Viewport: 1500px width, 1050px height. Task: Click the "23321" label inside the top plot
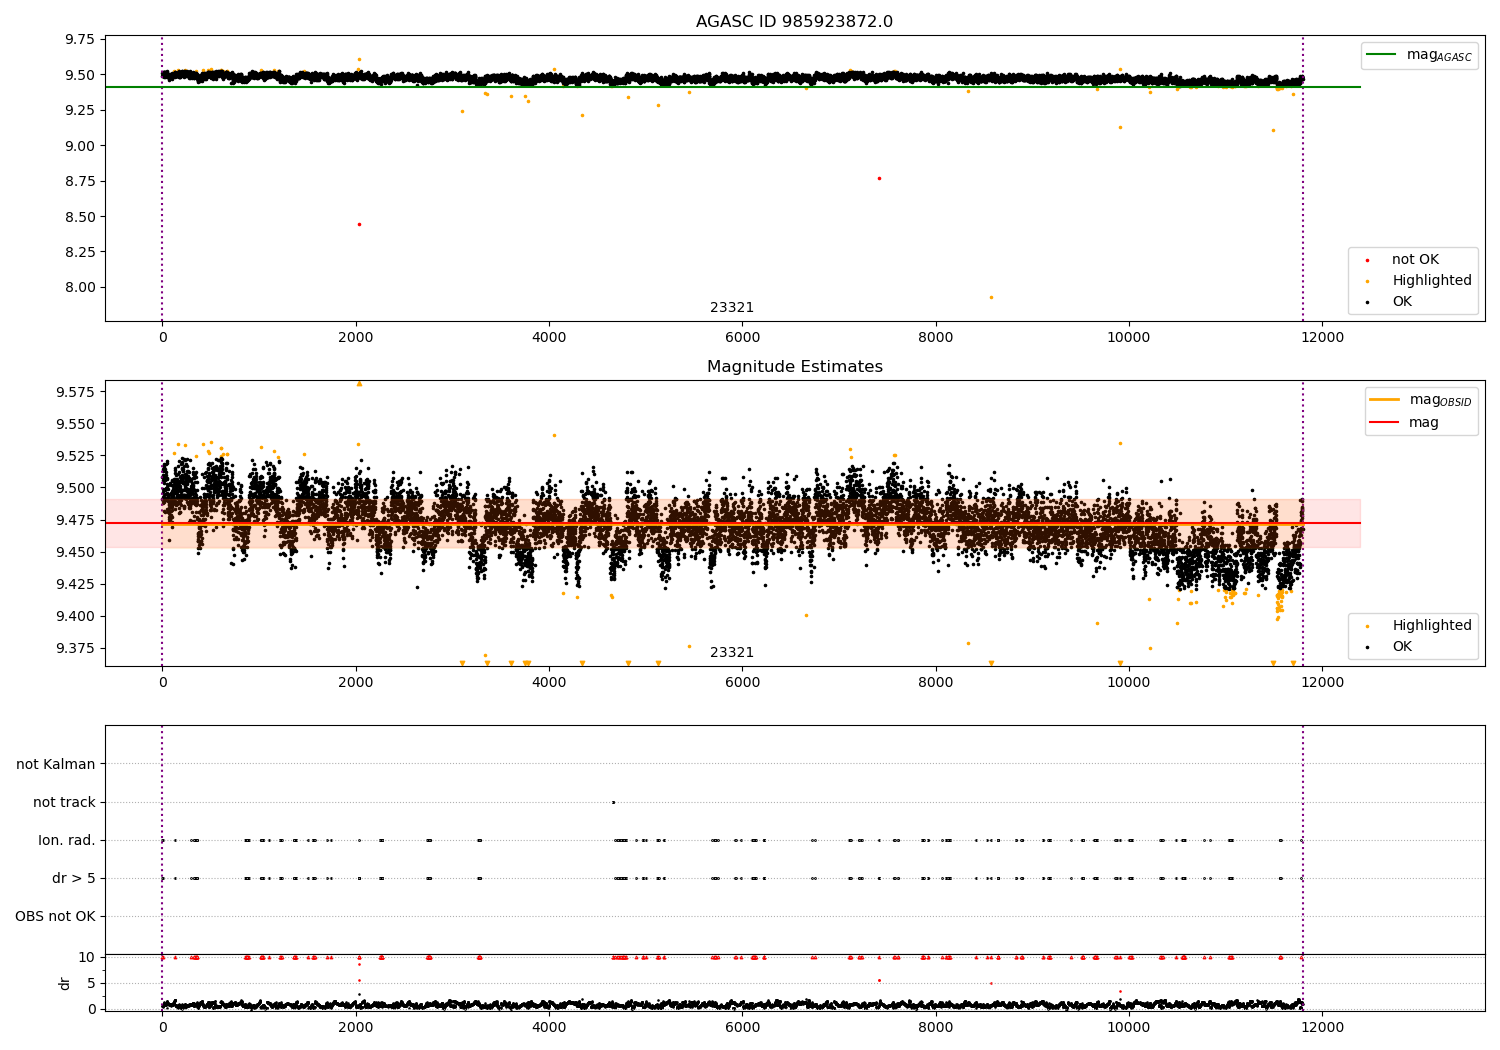click(x=732, y=308)
